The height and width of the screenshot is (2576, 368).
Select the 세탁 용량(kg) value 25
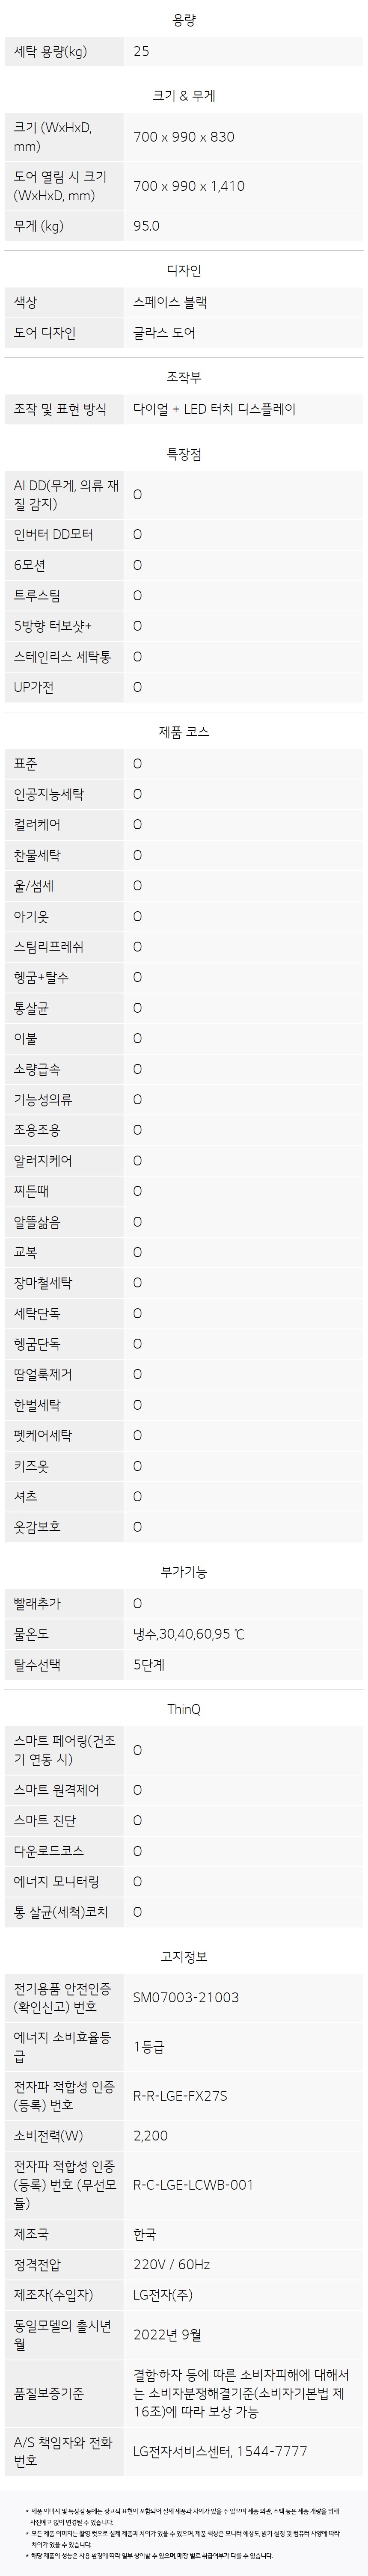[141, 51]
